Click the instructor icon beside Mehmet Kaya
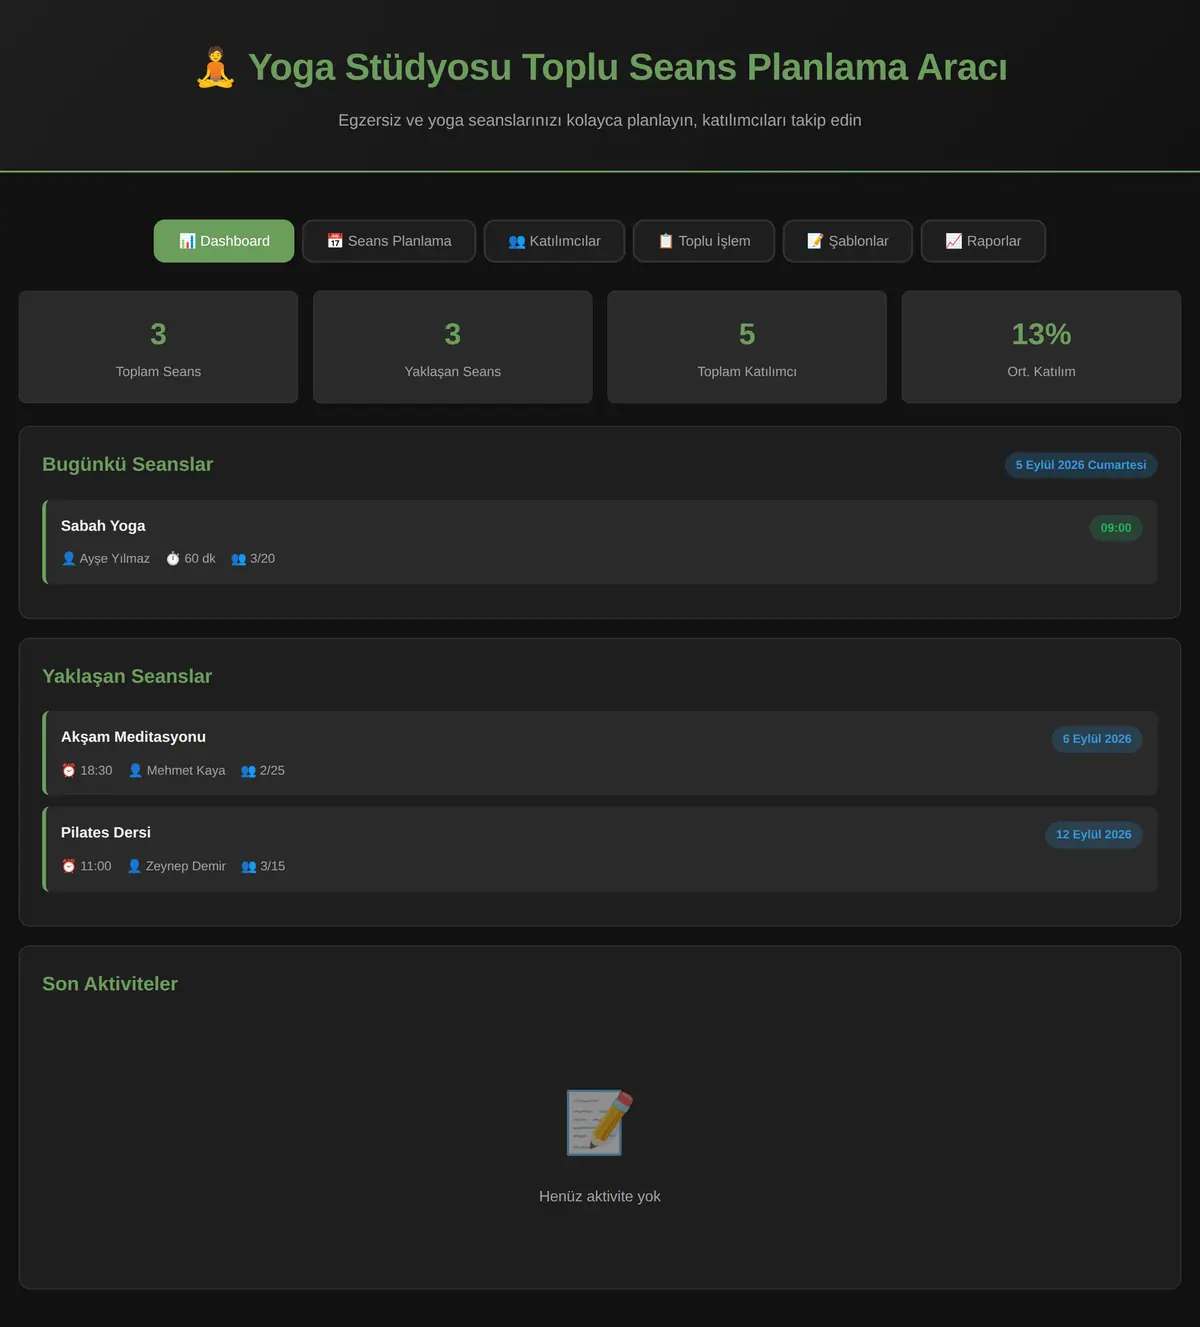1200x1327 pixels. 136,770
